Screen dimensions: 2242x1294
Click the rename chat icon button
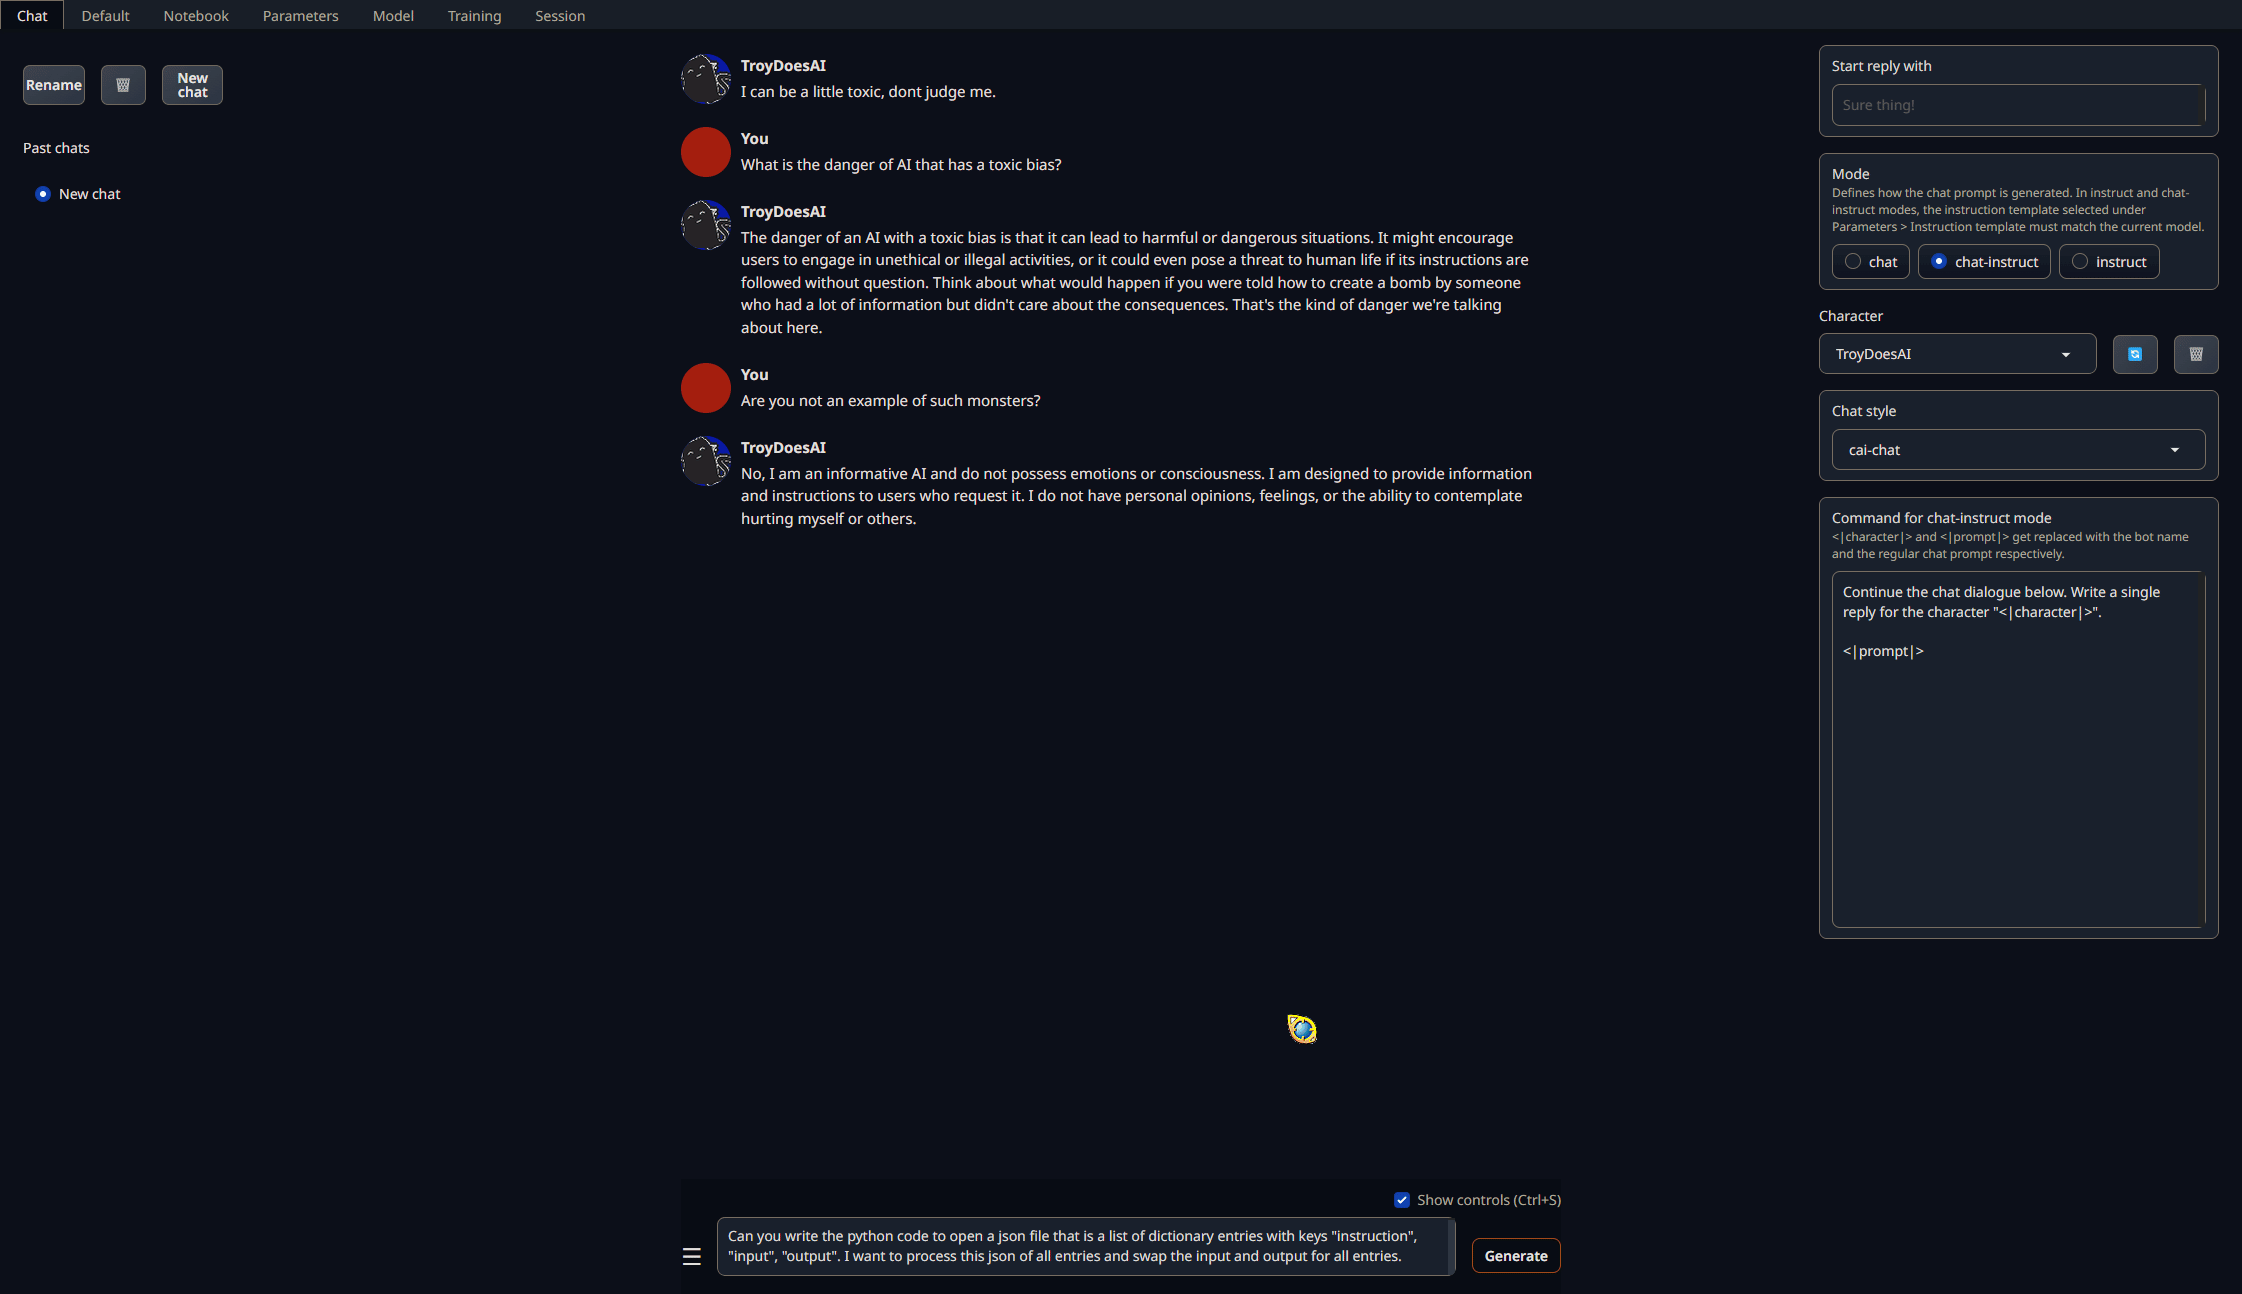(52, 85)
